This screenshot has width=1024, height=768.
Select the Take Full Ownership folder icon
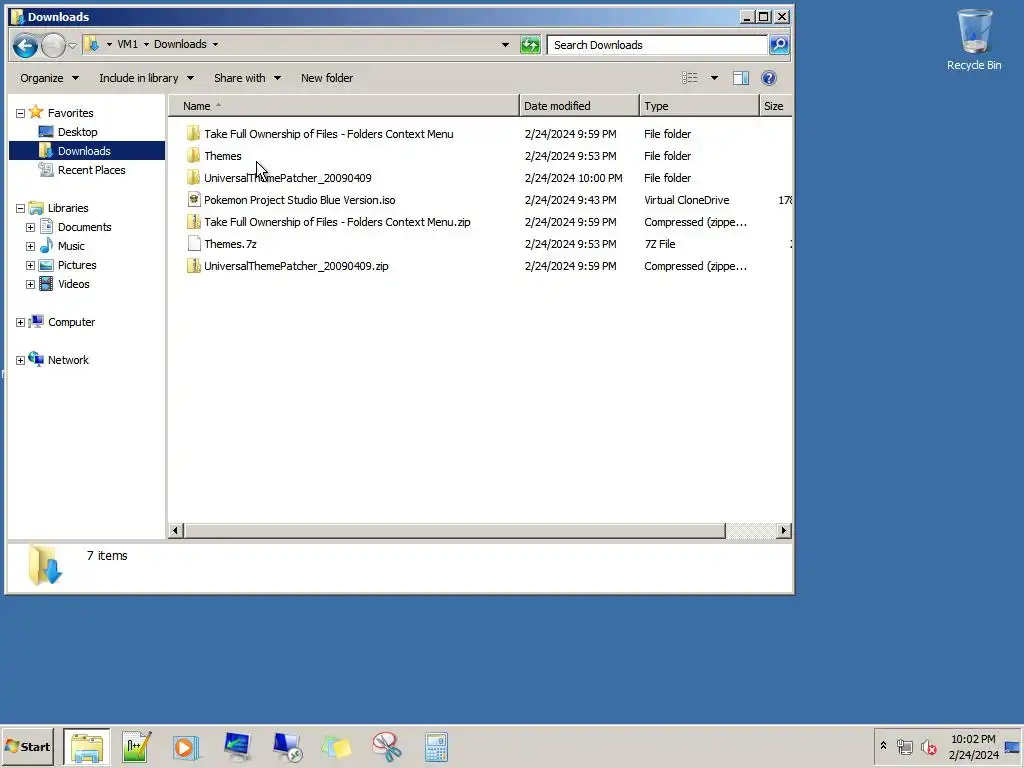tap(193, 134)
